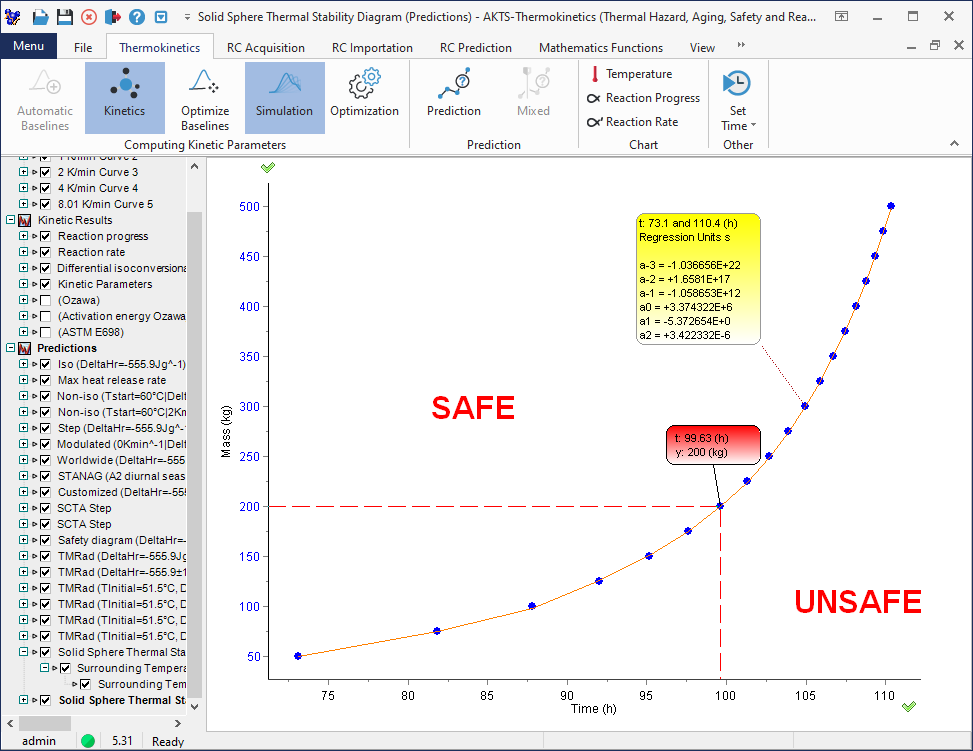The image size is (973, 751).
Task: Collapse the Predictions tree node
Action: coord(11,348)
